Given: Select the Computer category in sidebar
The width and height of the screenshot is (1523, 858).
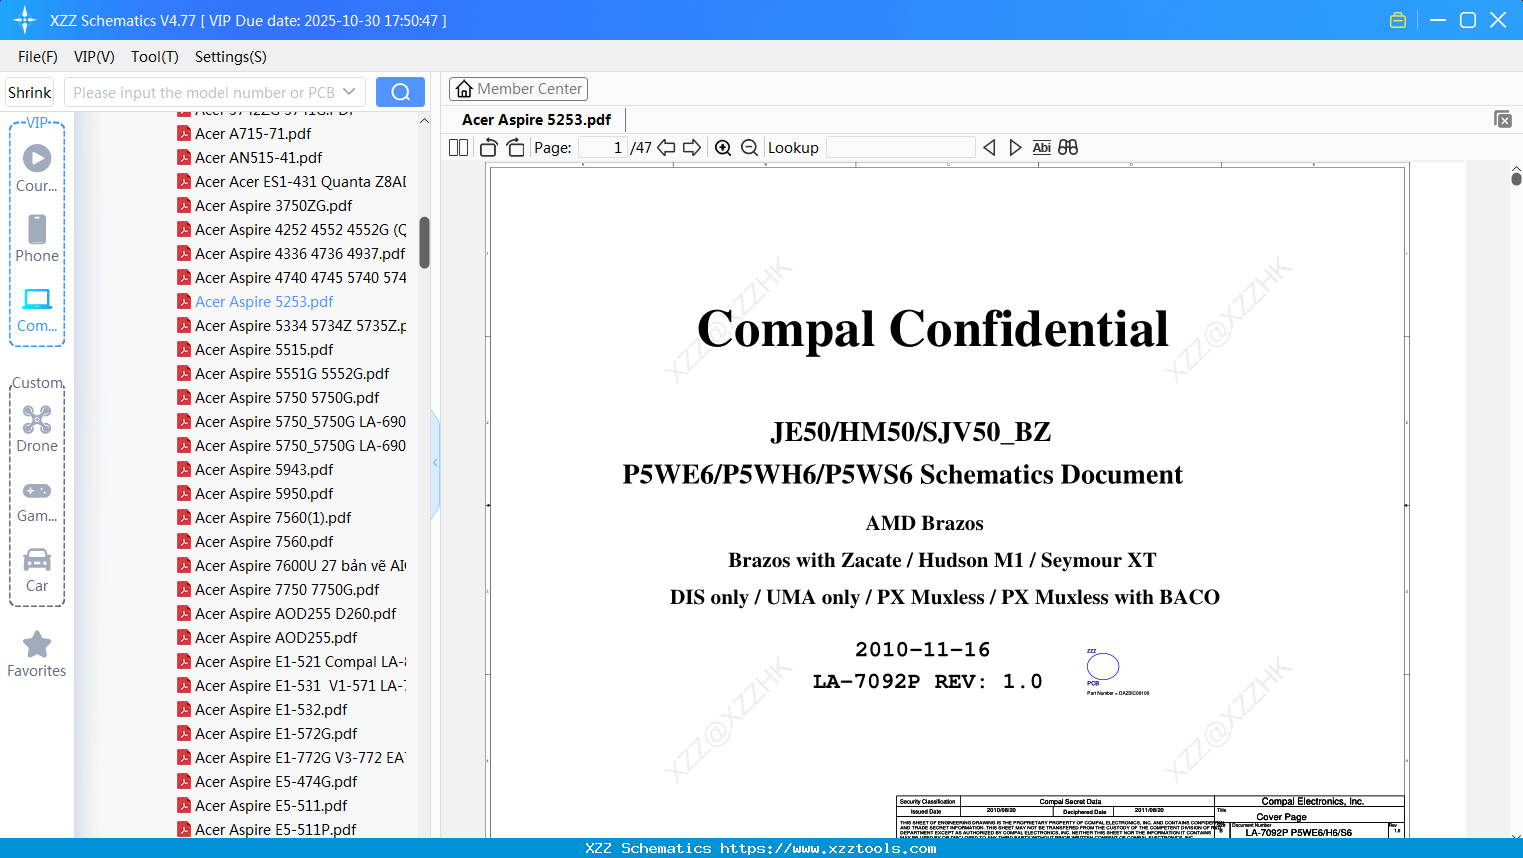Looking at the screenshot, I should [x=37, y=309].
